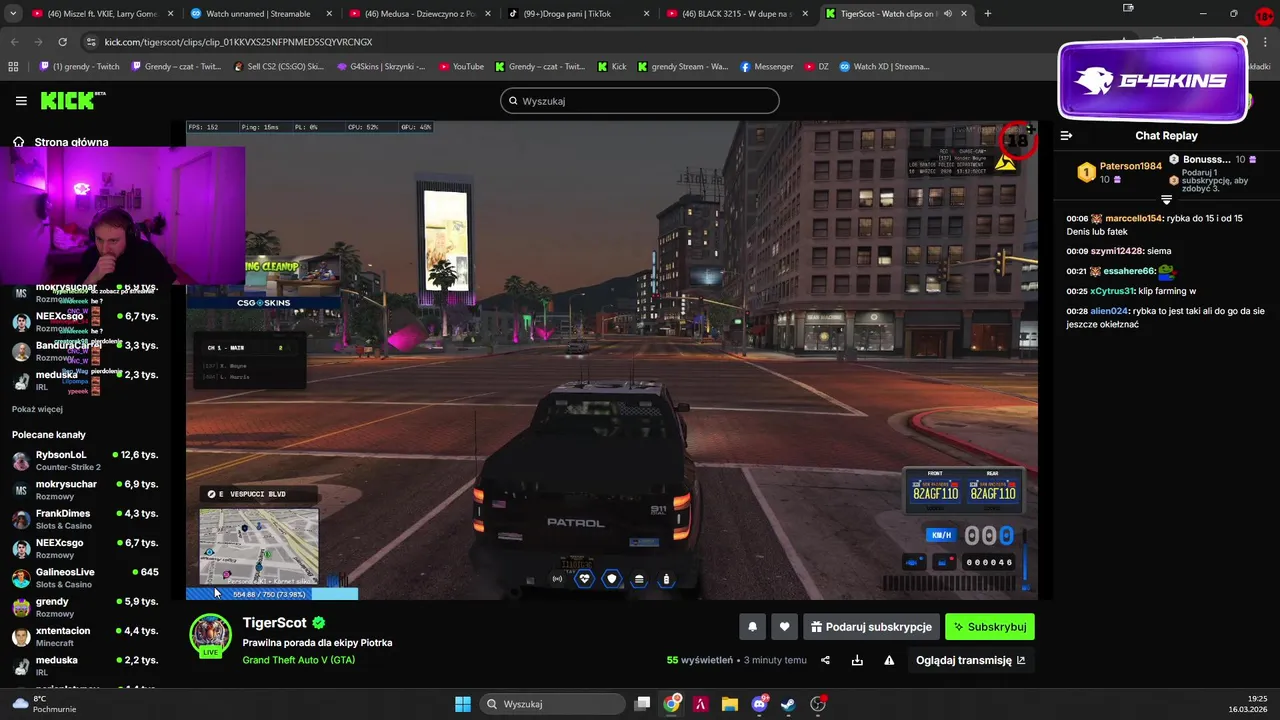The width and height of the screenshot is (1280, 720).
Task: Open OBS Studio from the taskbar
Action: click(x=818, y=704)
